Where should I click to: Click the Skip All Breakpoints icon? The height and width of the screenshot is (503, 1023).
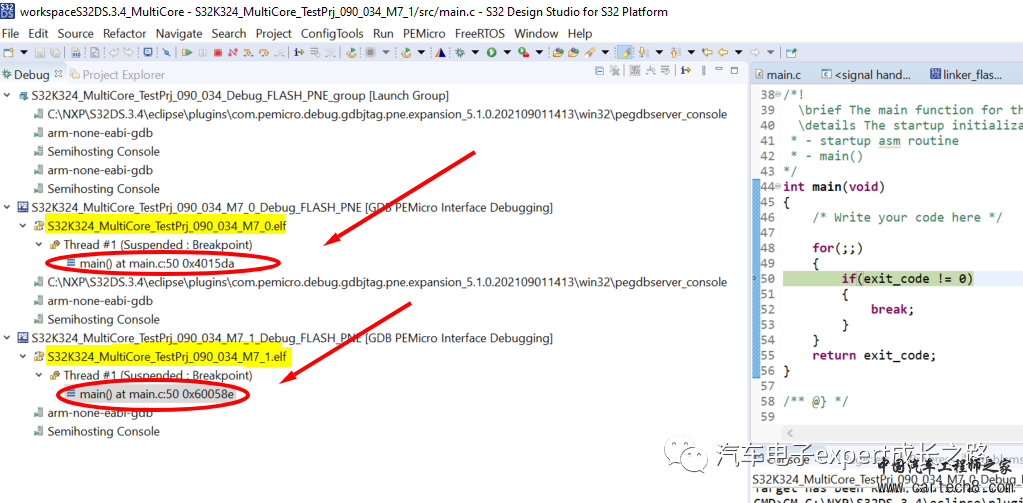coord(166,52)
